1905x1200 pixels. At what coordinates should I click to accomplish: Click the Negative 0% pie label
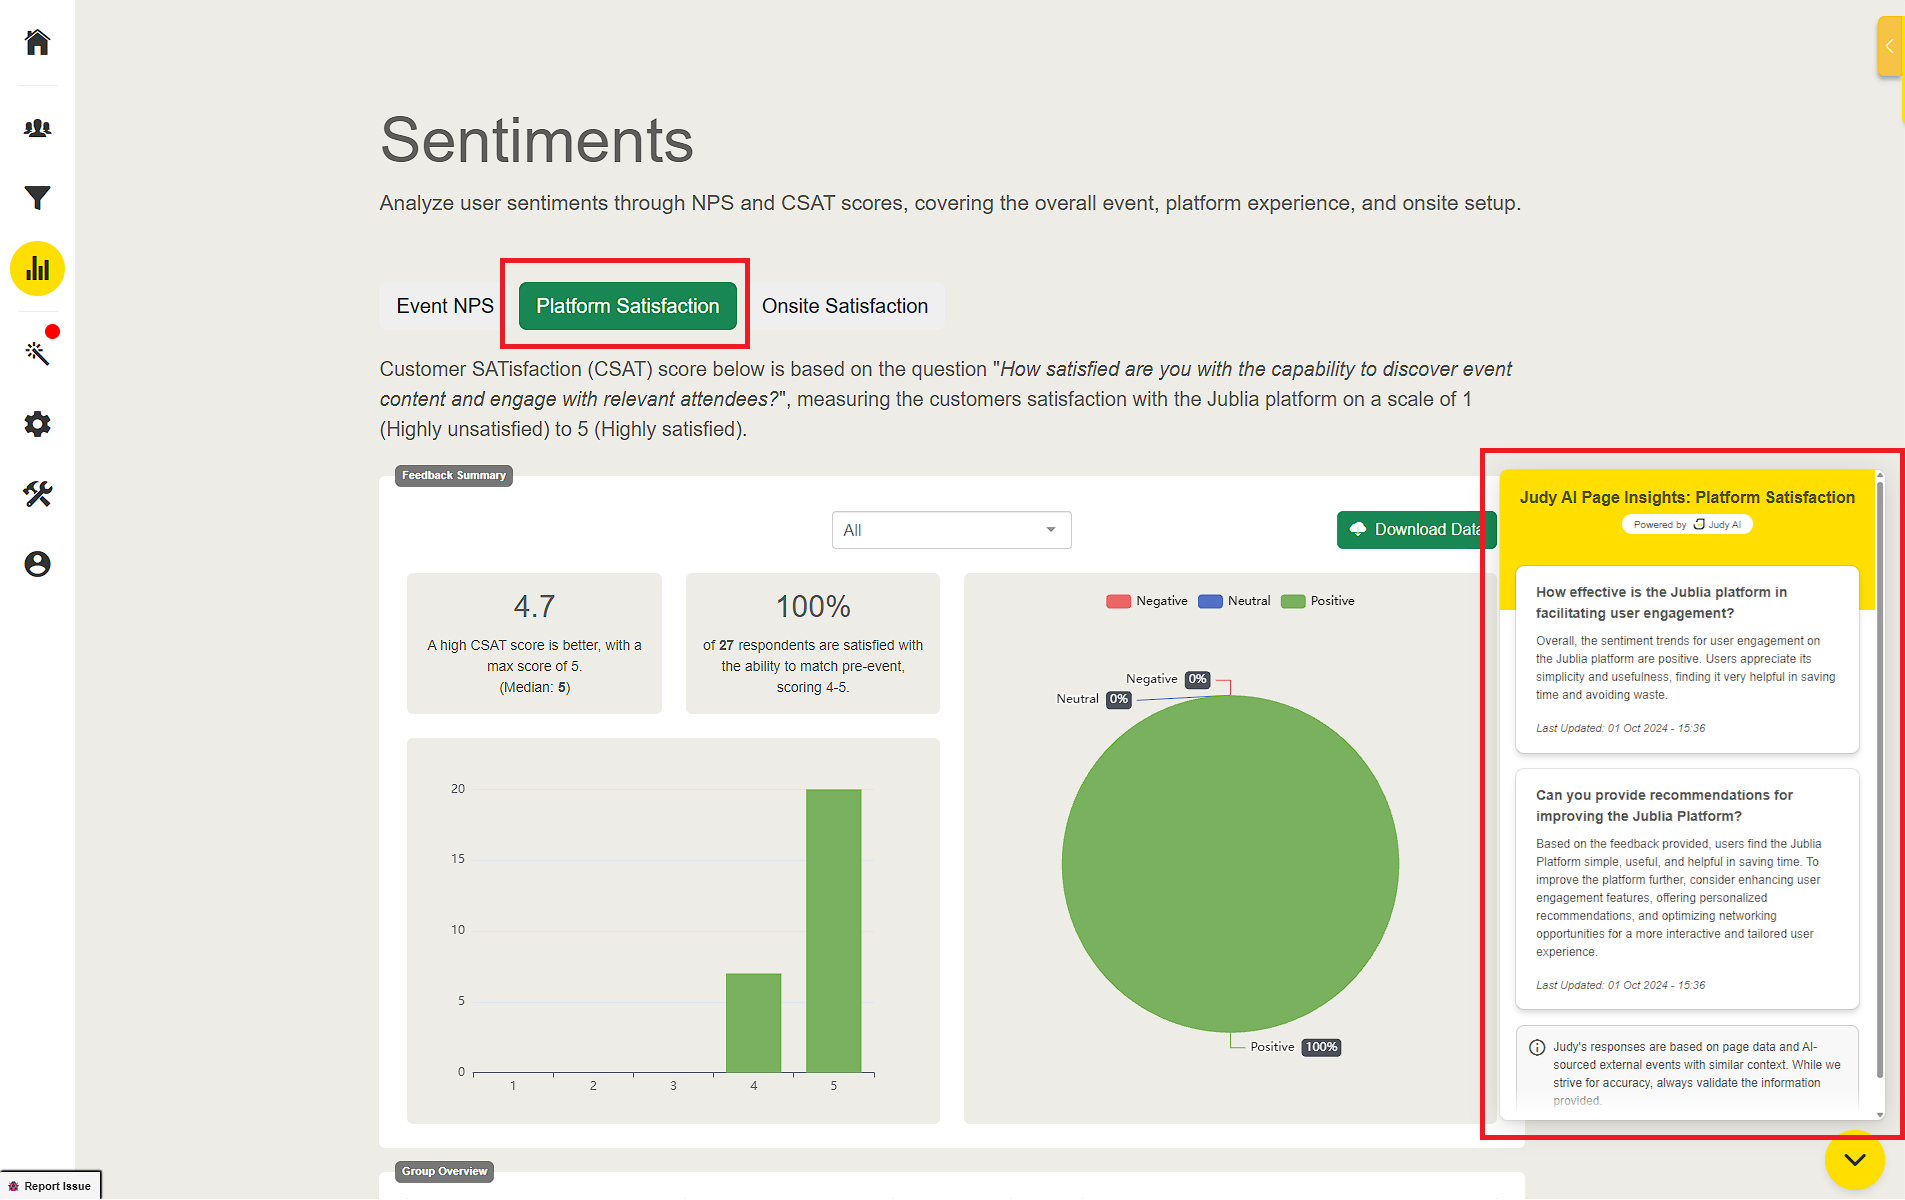click(x=1168, y=679)
